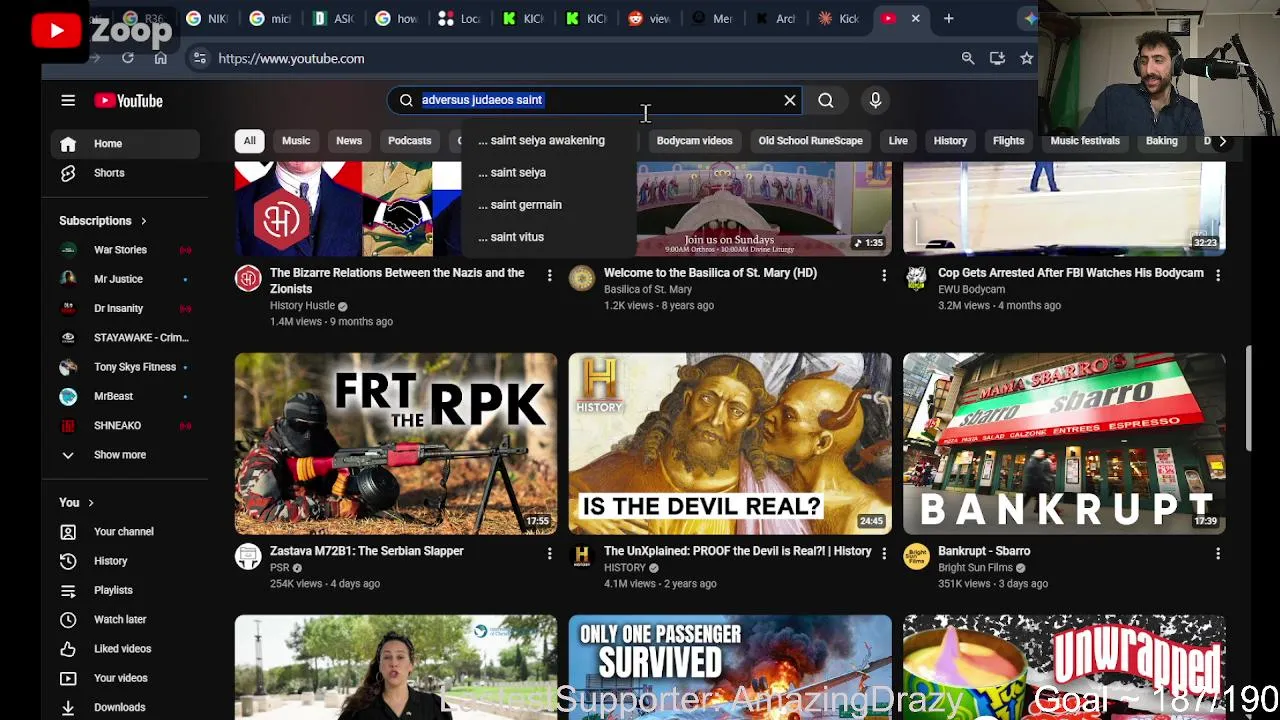Open the FRT the RPK video thumbnail
Screen dimensions: 1280x720
click(396, 443)
